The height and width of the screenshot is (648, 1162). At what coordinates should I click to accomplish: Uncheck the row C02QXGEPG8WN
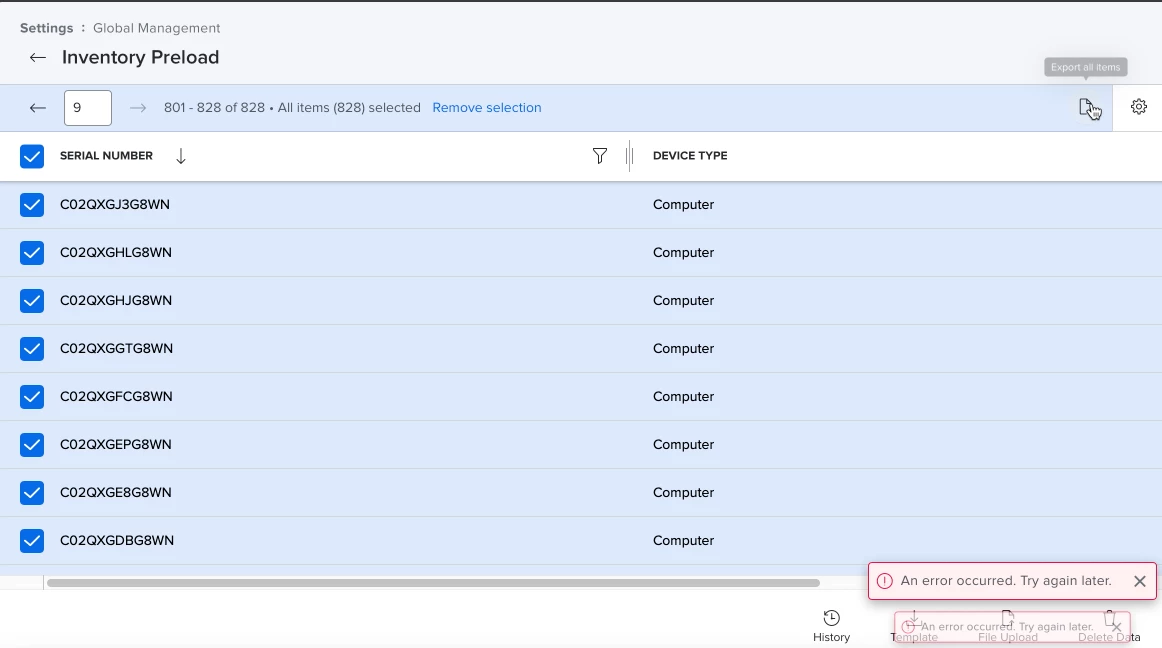coord(32,445)
